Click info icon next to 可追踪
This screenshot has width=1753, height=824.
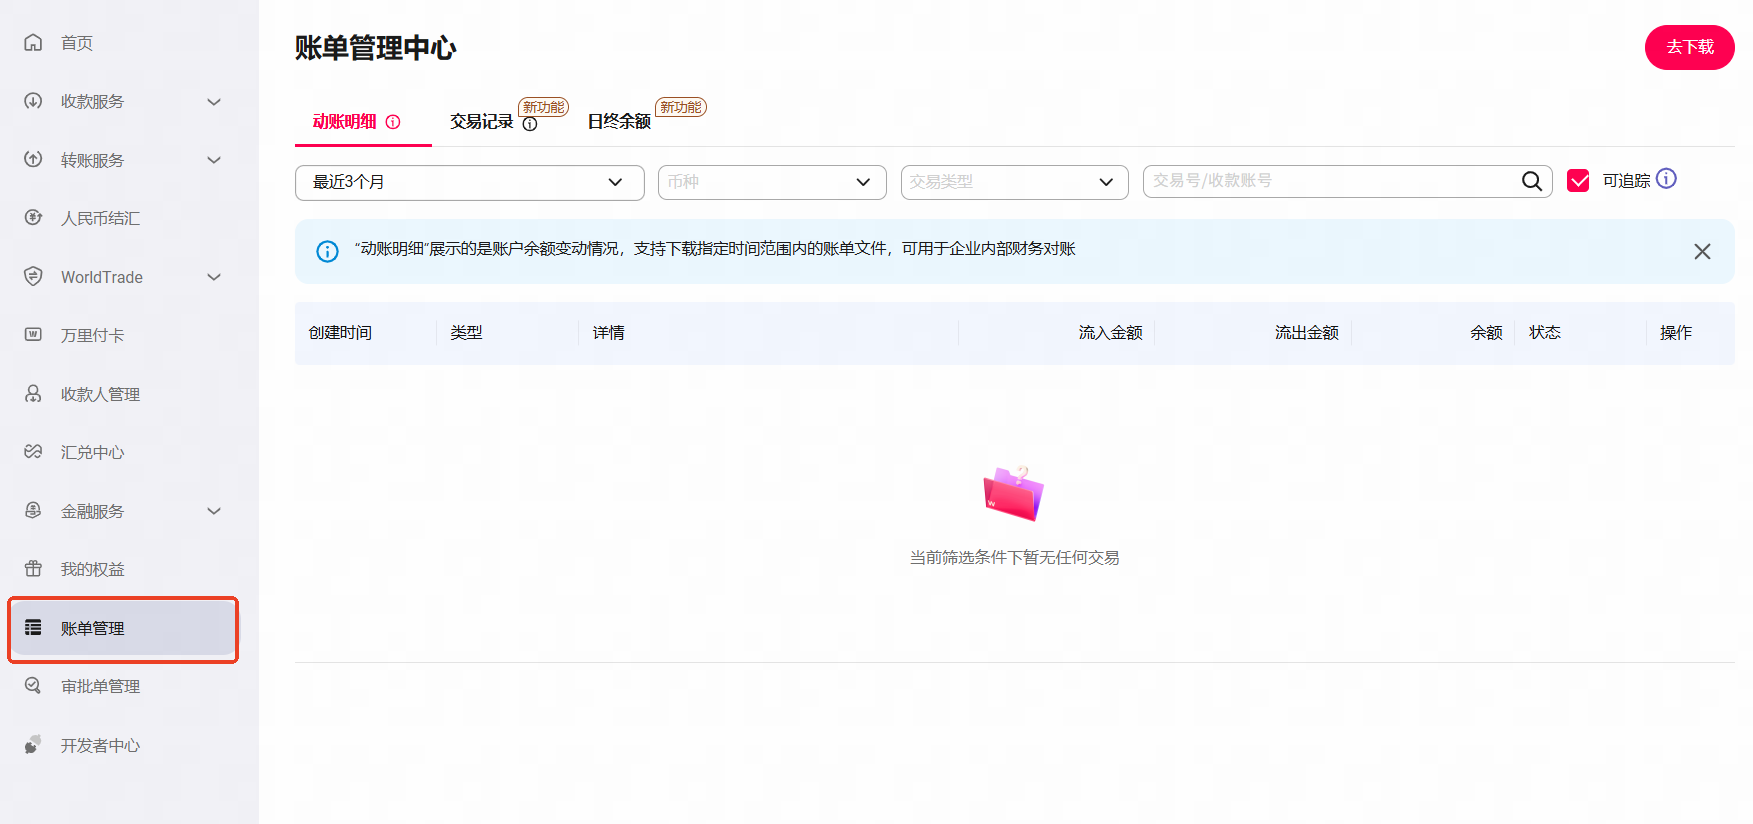click(1666, 178)
